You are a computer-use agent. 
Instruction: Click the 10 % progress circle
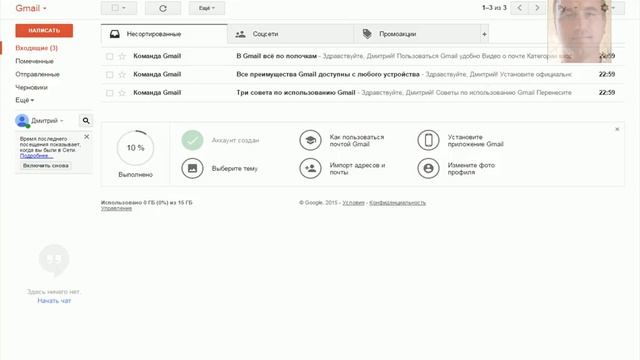(x=136, y=148)
